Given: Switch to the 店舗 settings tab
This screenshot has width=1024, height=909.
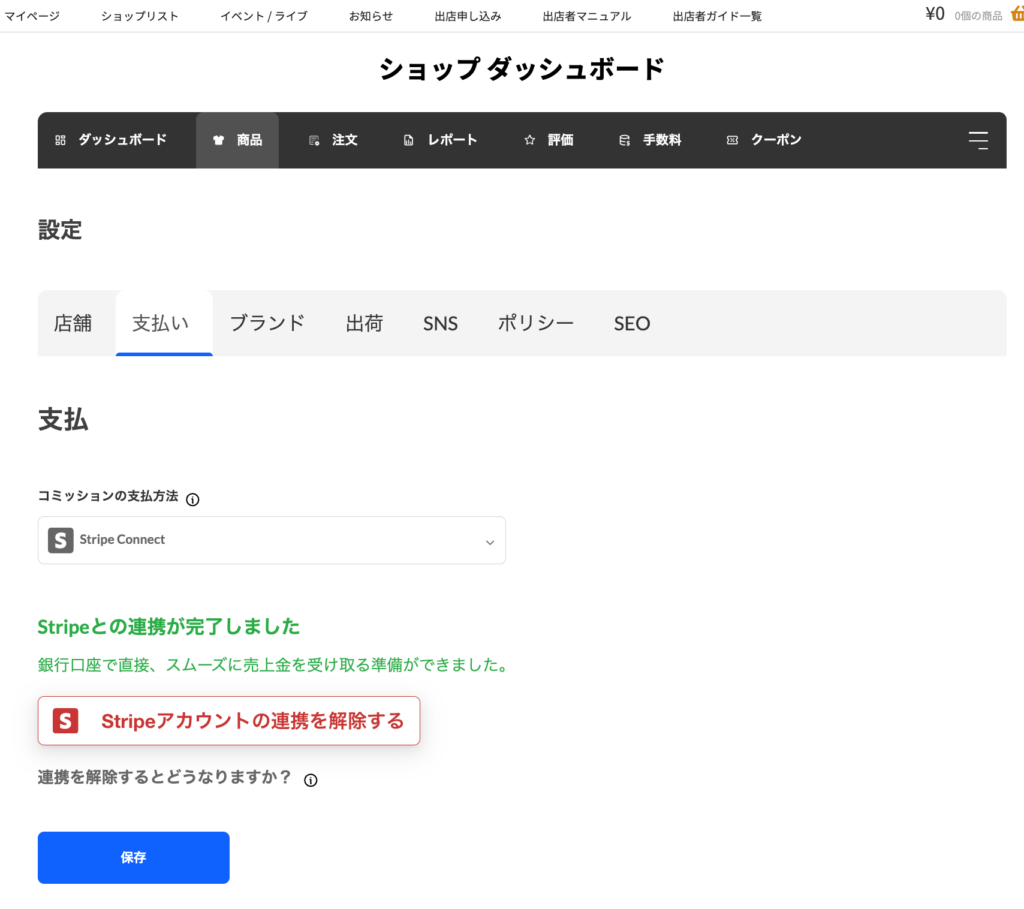Looking at the screenshot, I should click(x=73, y=323).
